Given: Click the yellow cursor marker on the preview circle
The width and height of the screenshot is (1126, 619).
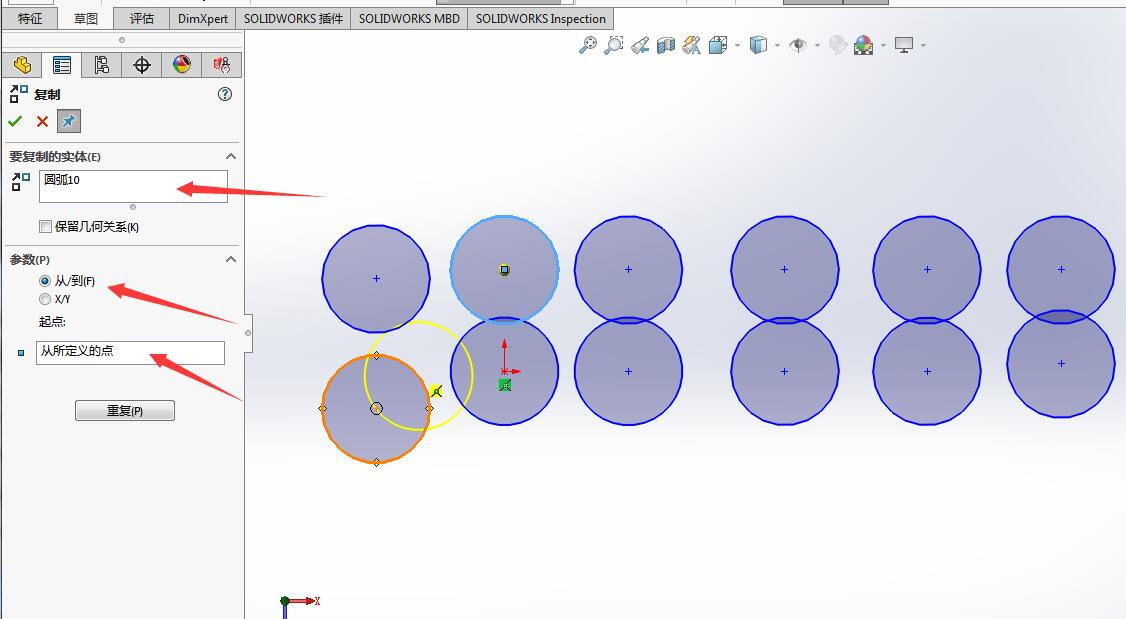Looking at the screenshot, I should (436, 391).
